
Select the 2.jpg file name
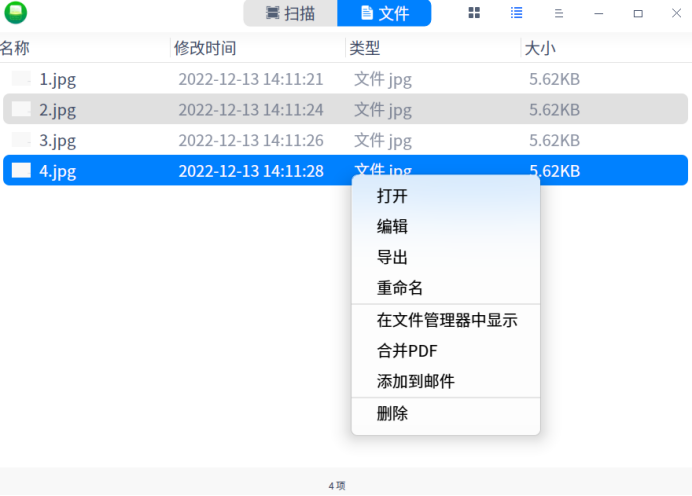pos(57,110)
